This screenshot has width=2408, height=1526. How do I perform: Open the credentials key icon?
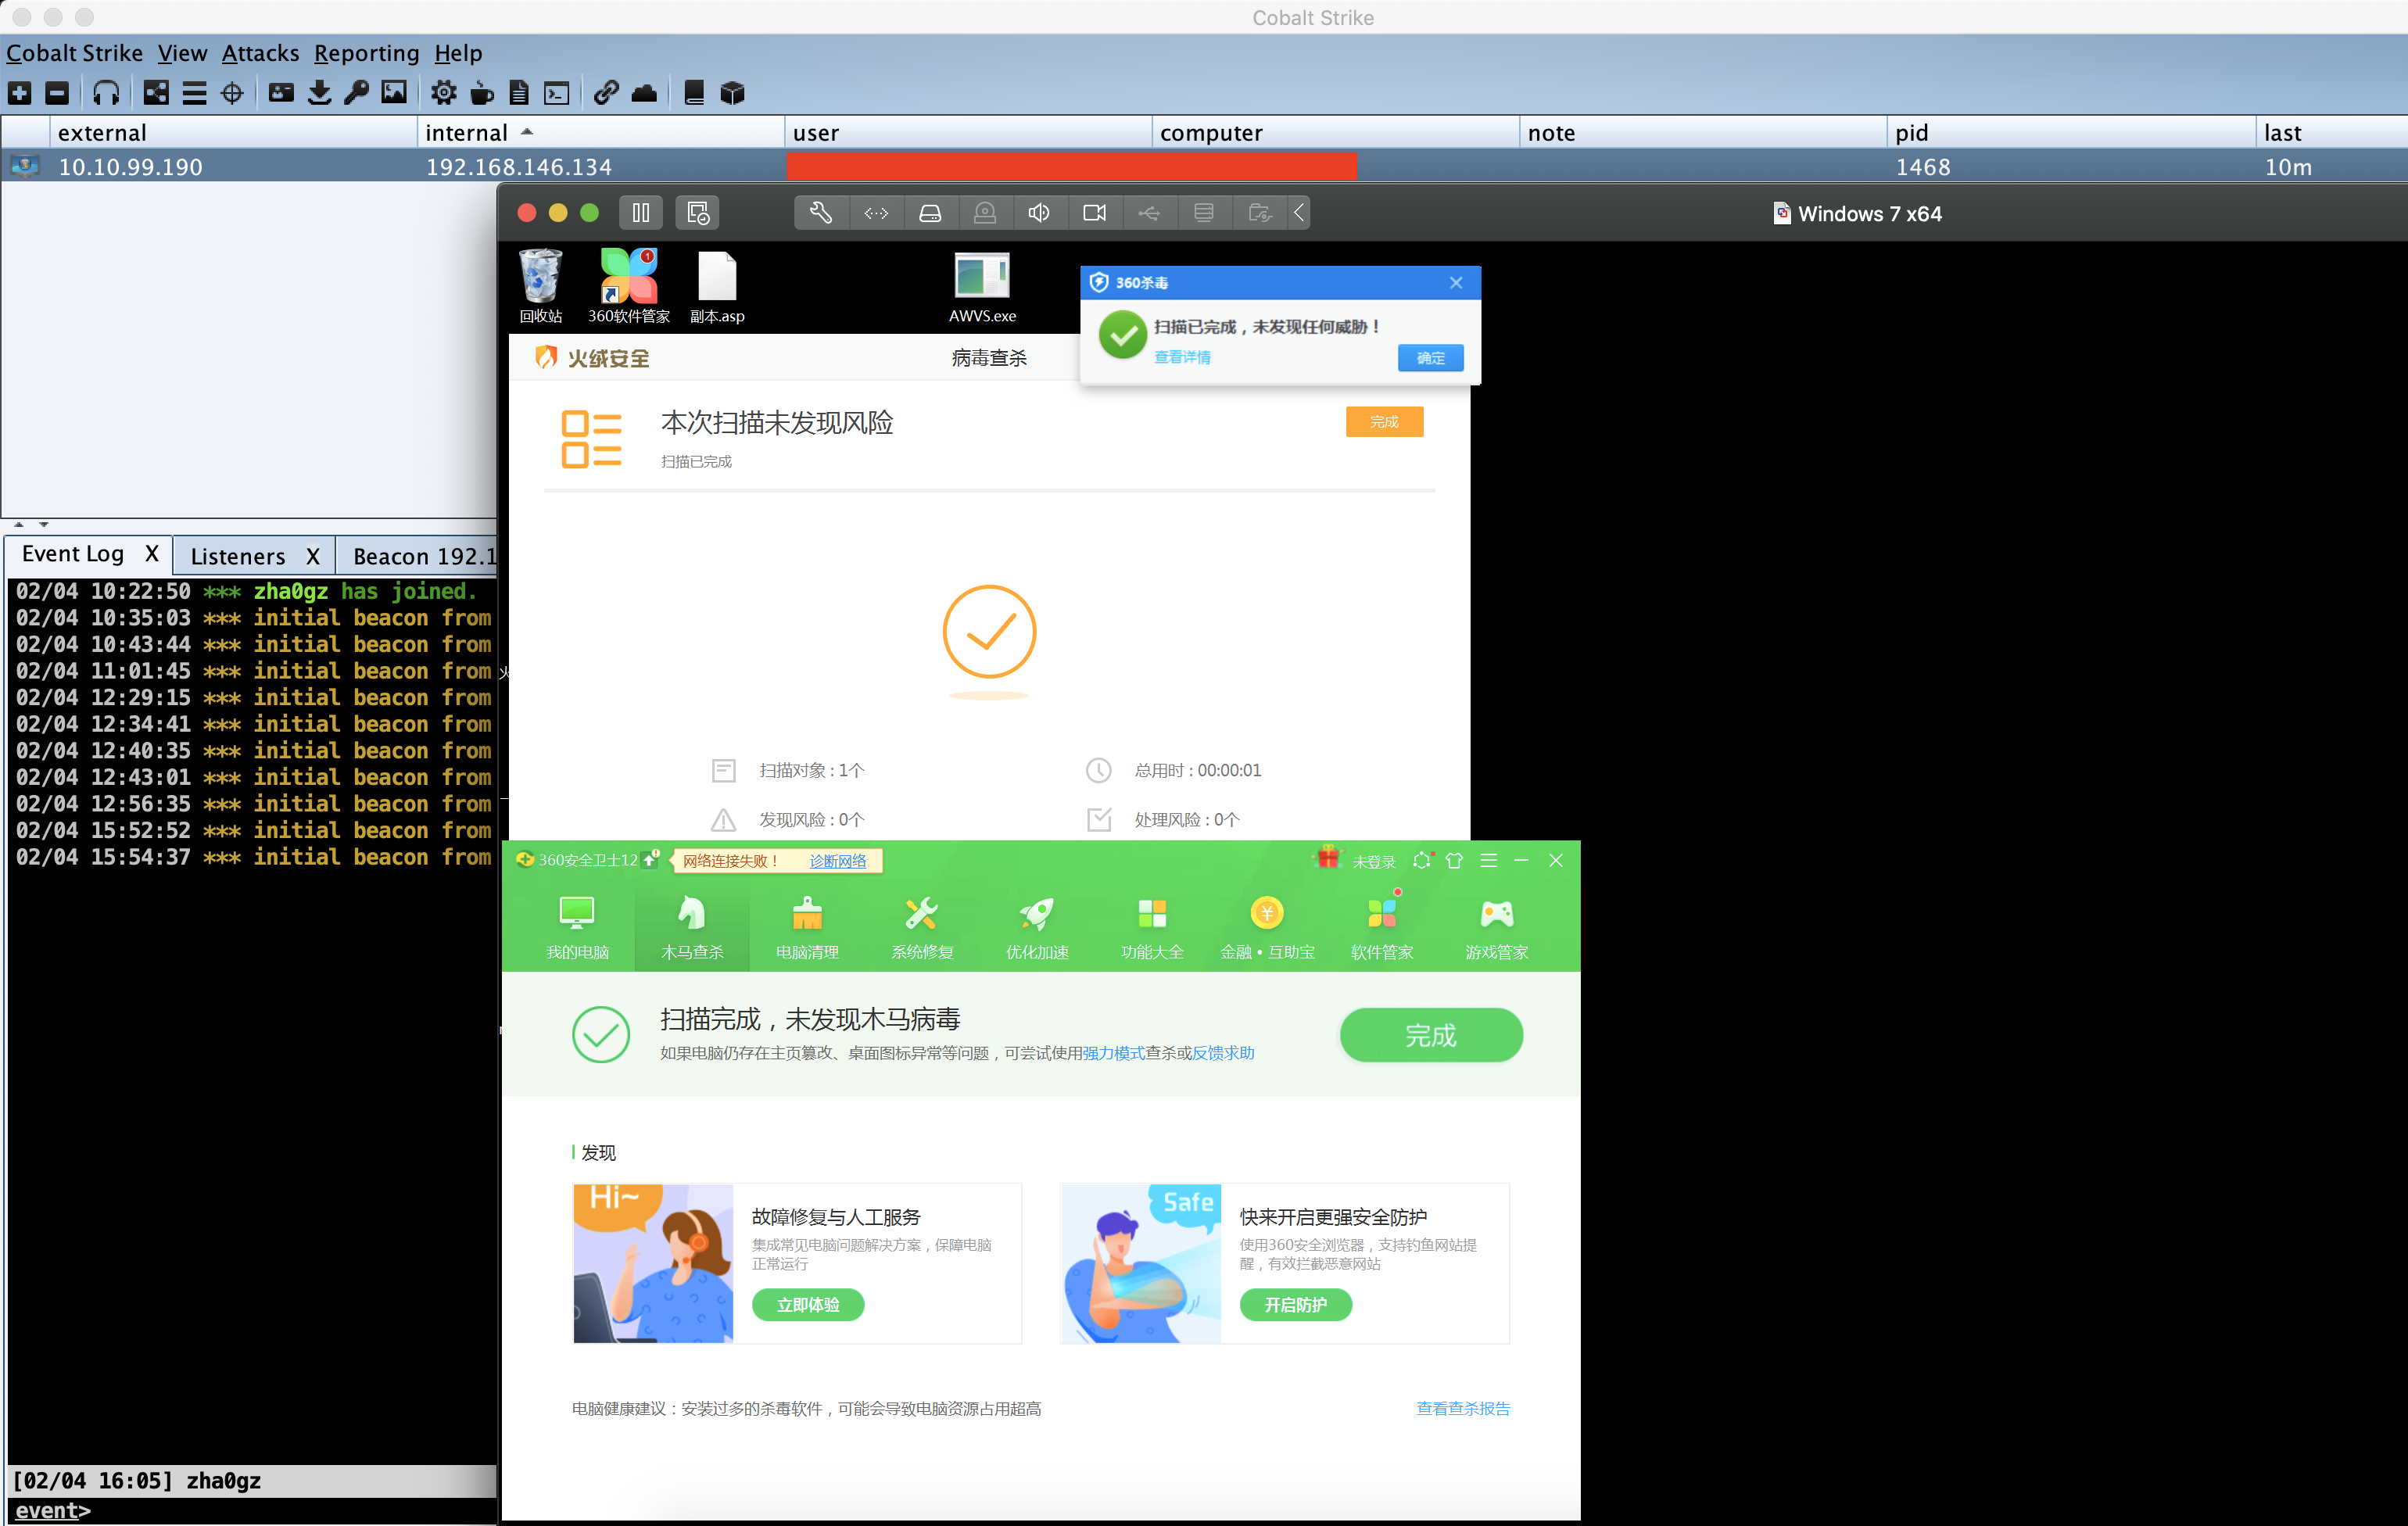point(357,93)
